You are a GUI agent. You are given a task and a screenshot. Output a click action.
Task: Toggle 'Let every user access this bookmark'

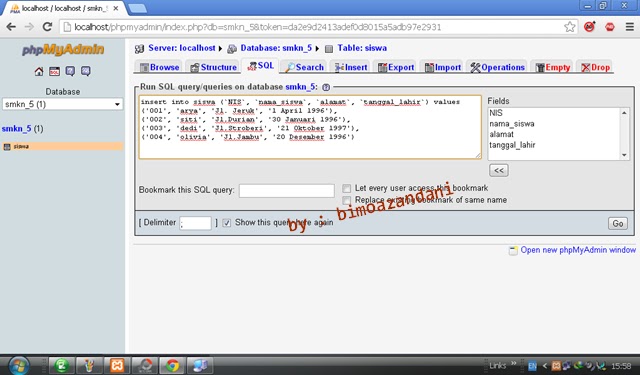(x=347, y=189)
